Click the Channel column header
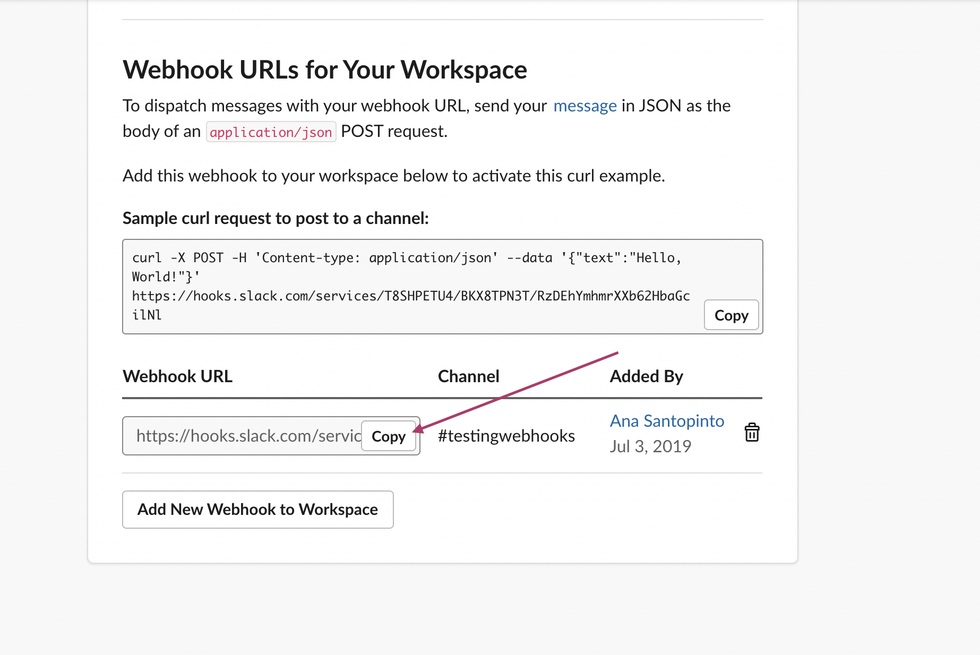The height and width of the screenshot is (655, 980). coord(468,376)
